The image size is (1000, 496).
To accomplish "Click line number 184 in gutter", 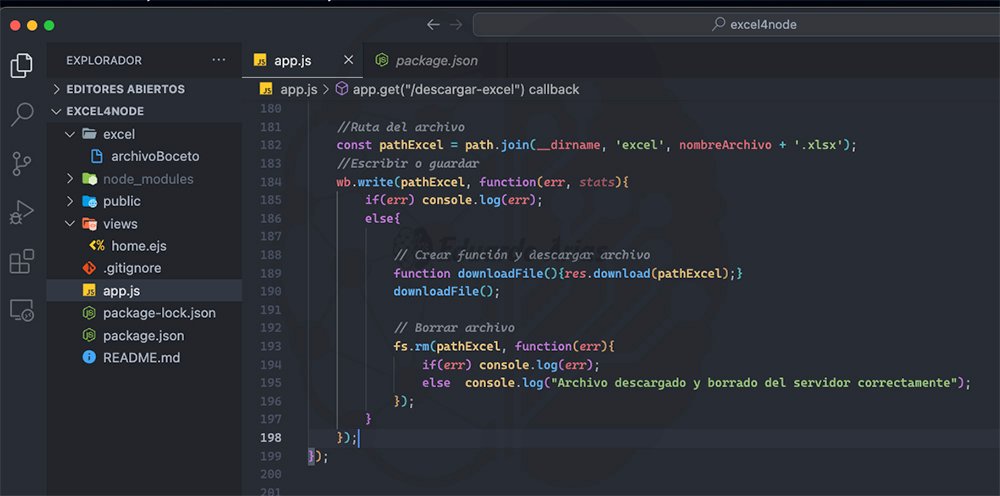I will point(270,182).
